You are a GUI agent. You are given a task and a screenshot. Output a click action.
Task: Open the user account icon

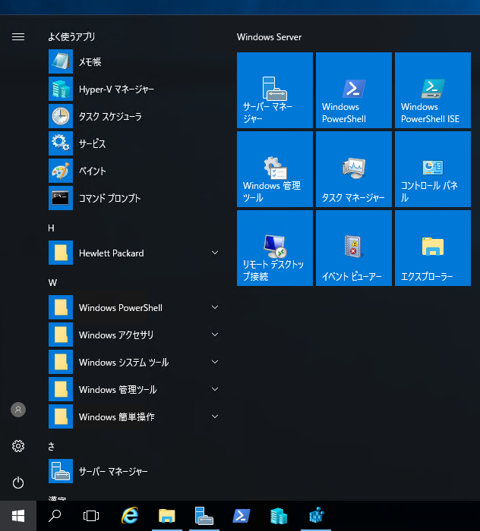pos(18,410)
